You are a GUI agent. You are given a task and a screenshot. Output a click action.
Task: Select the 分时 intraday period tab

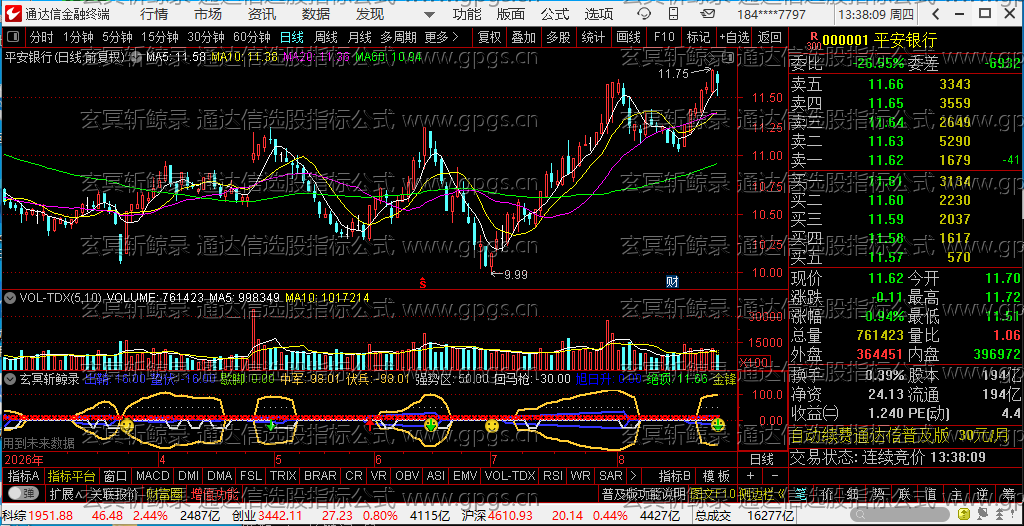(41, 37)
